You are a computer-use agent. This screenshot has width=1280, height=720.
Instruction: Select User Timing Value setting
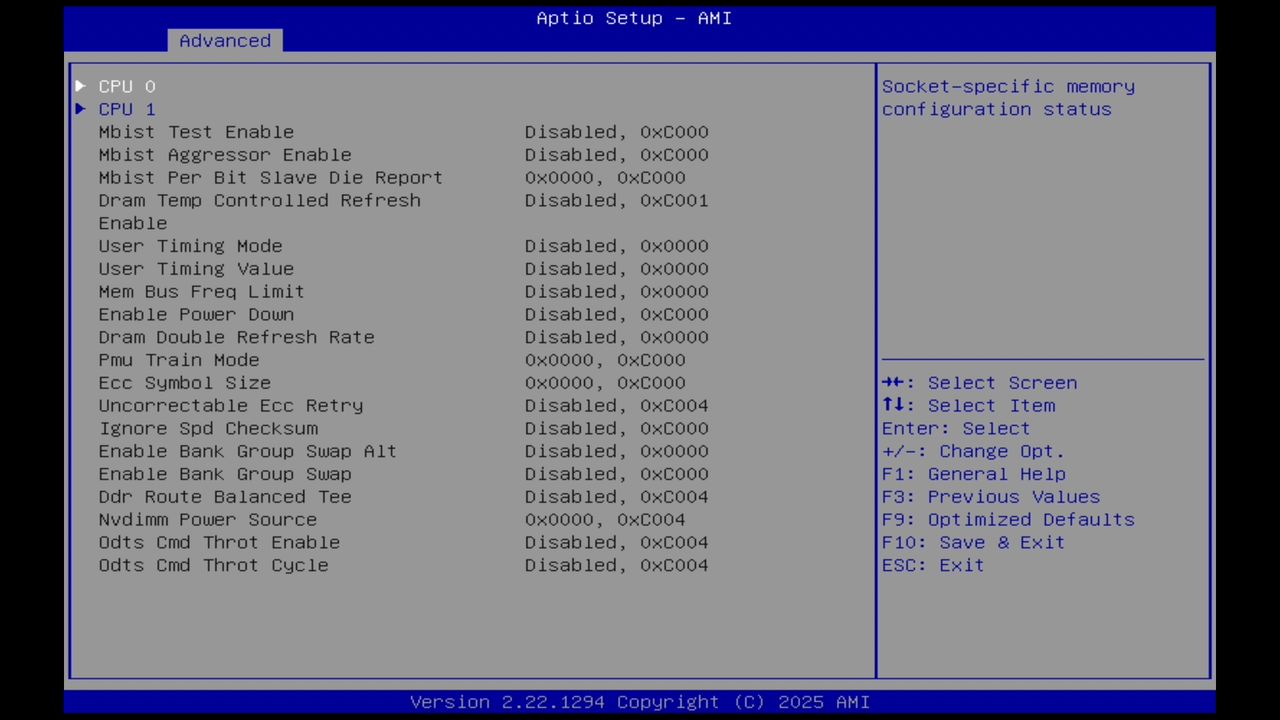[196, 268]
